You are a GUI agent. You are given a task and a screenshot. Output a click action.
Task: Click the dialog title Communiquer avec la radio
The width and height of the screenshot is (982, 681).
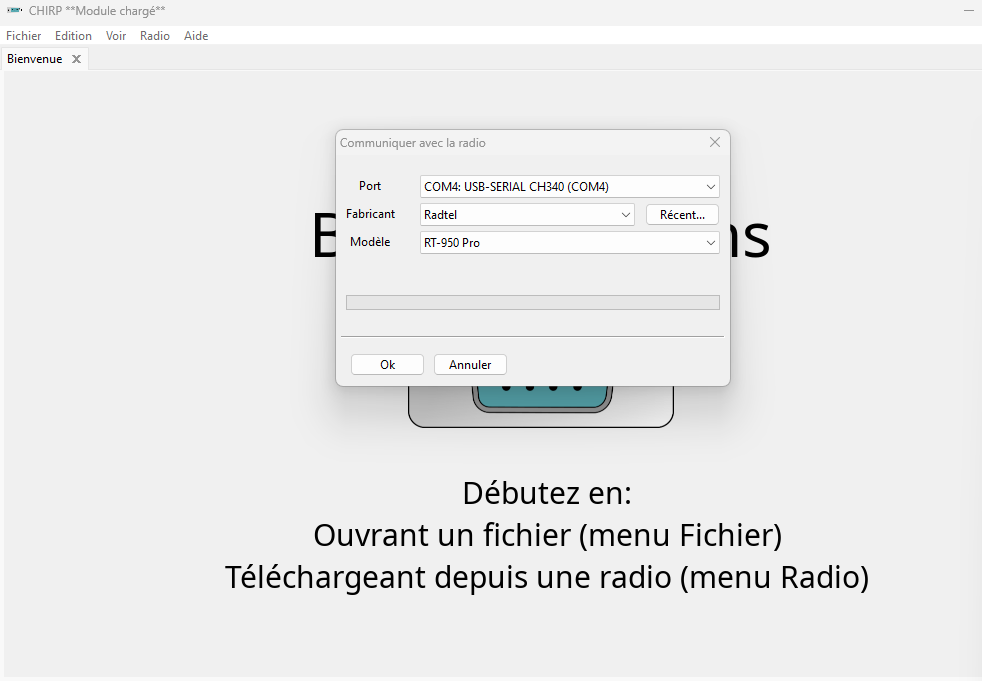[413, 143]
